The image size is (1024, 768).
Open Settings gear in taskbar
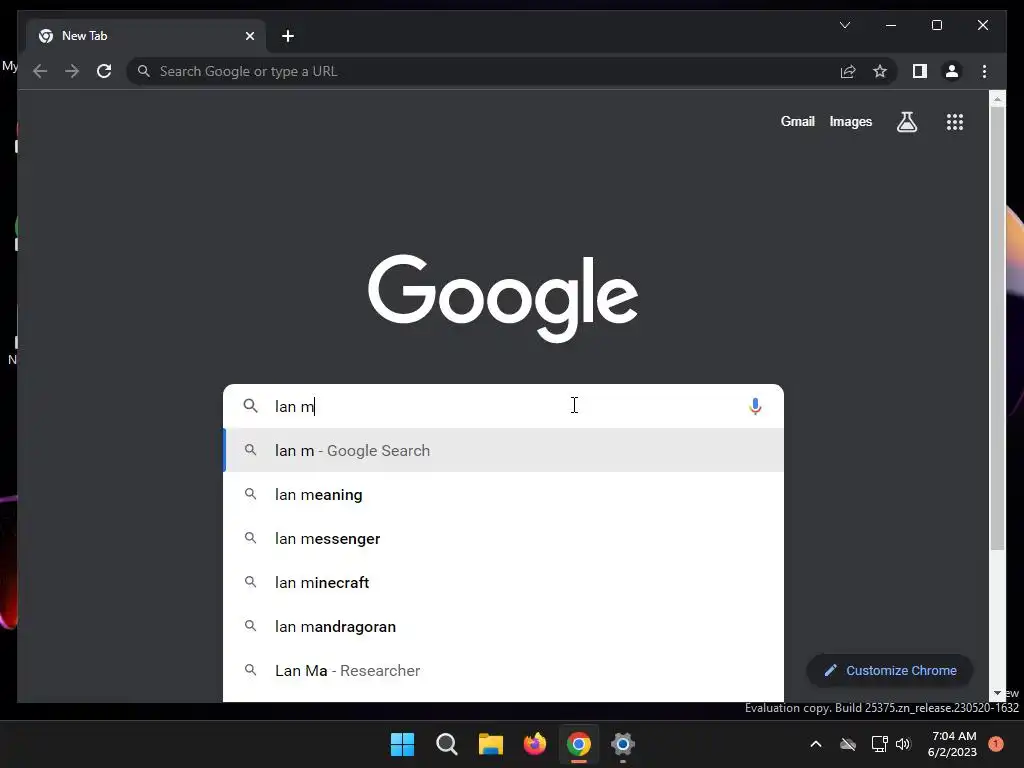point(623,744)
